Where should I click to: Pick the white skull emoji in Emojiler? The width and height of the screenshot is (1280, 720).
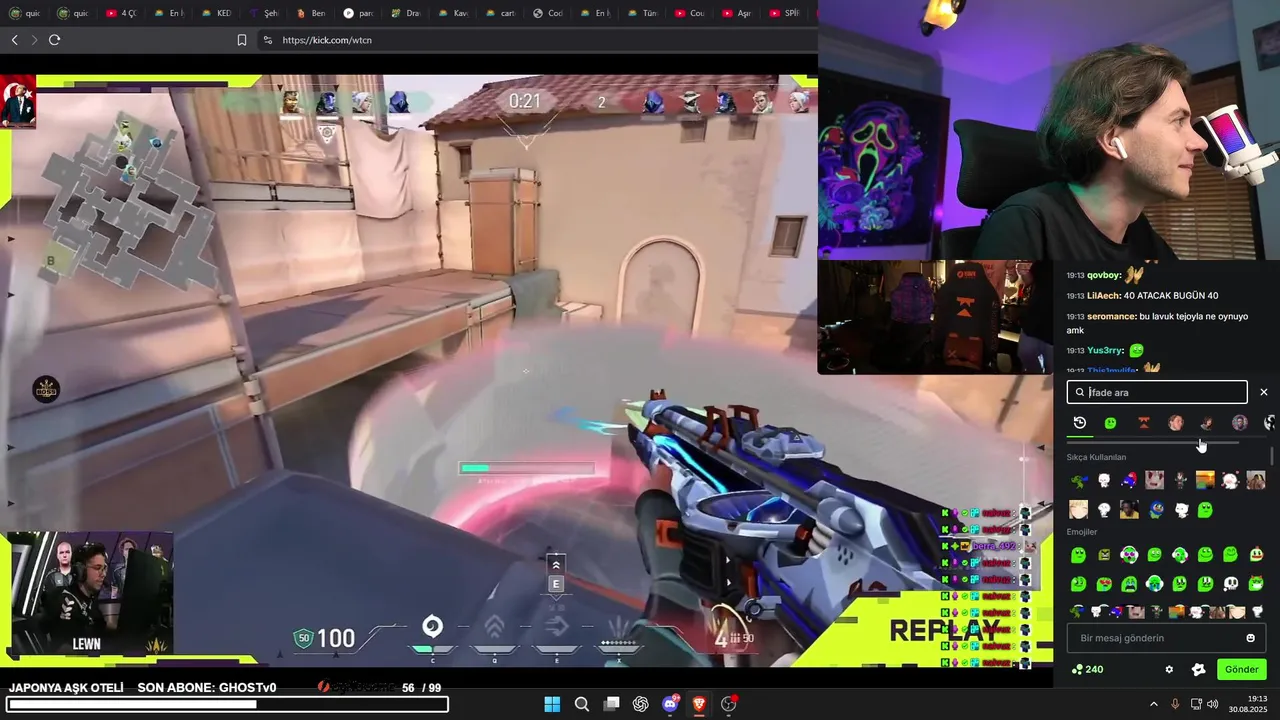[1230, 583]
